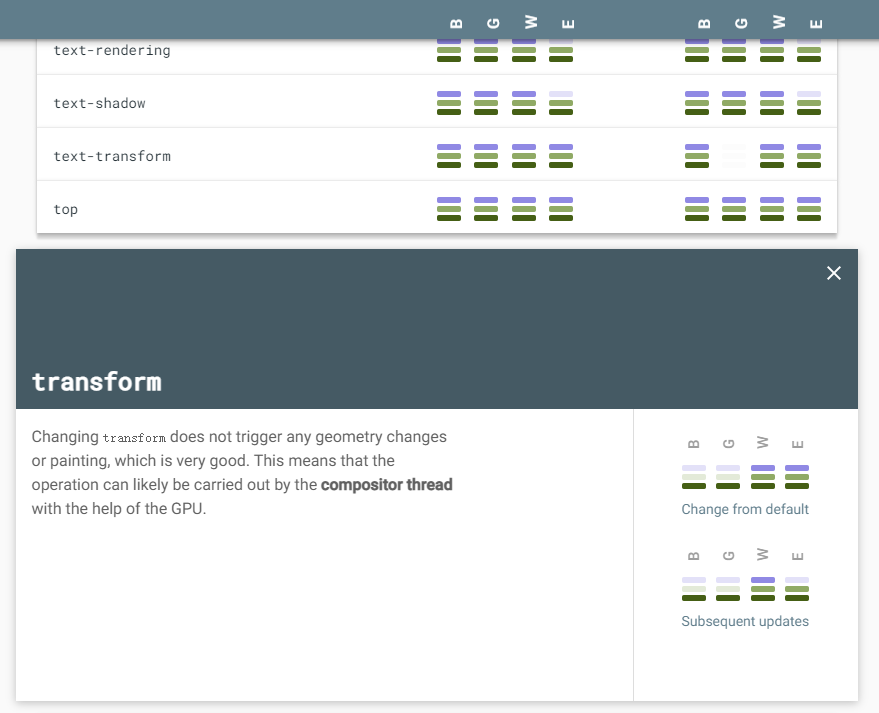
Task: Click B indicator above Change from default
Action: tap(694, 477)
